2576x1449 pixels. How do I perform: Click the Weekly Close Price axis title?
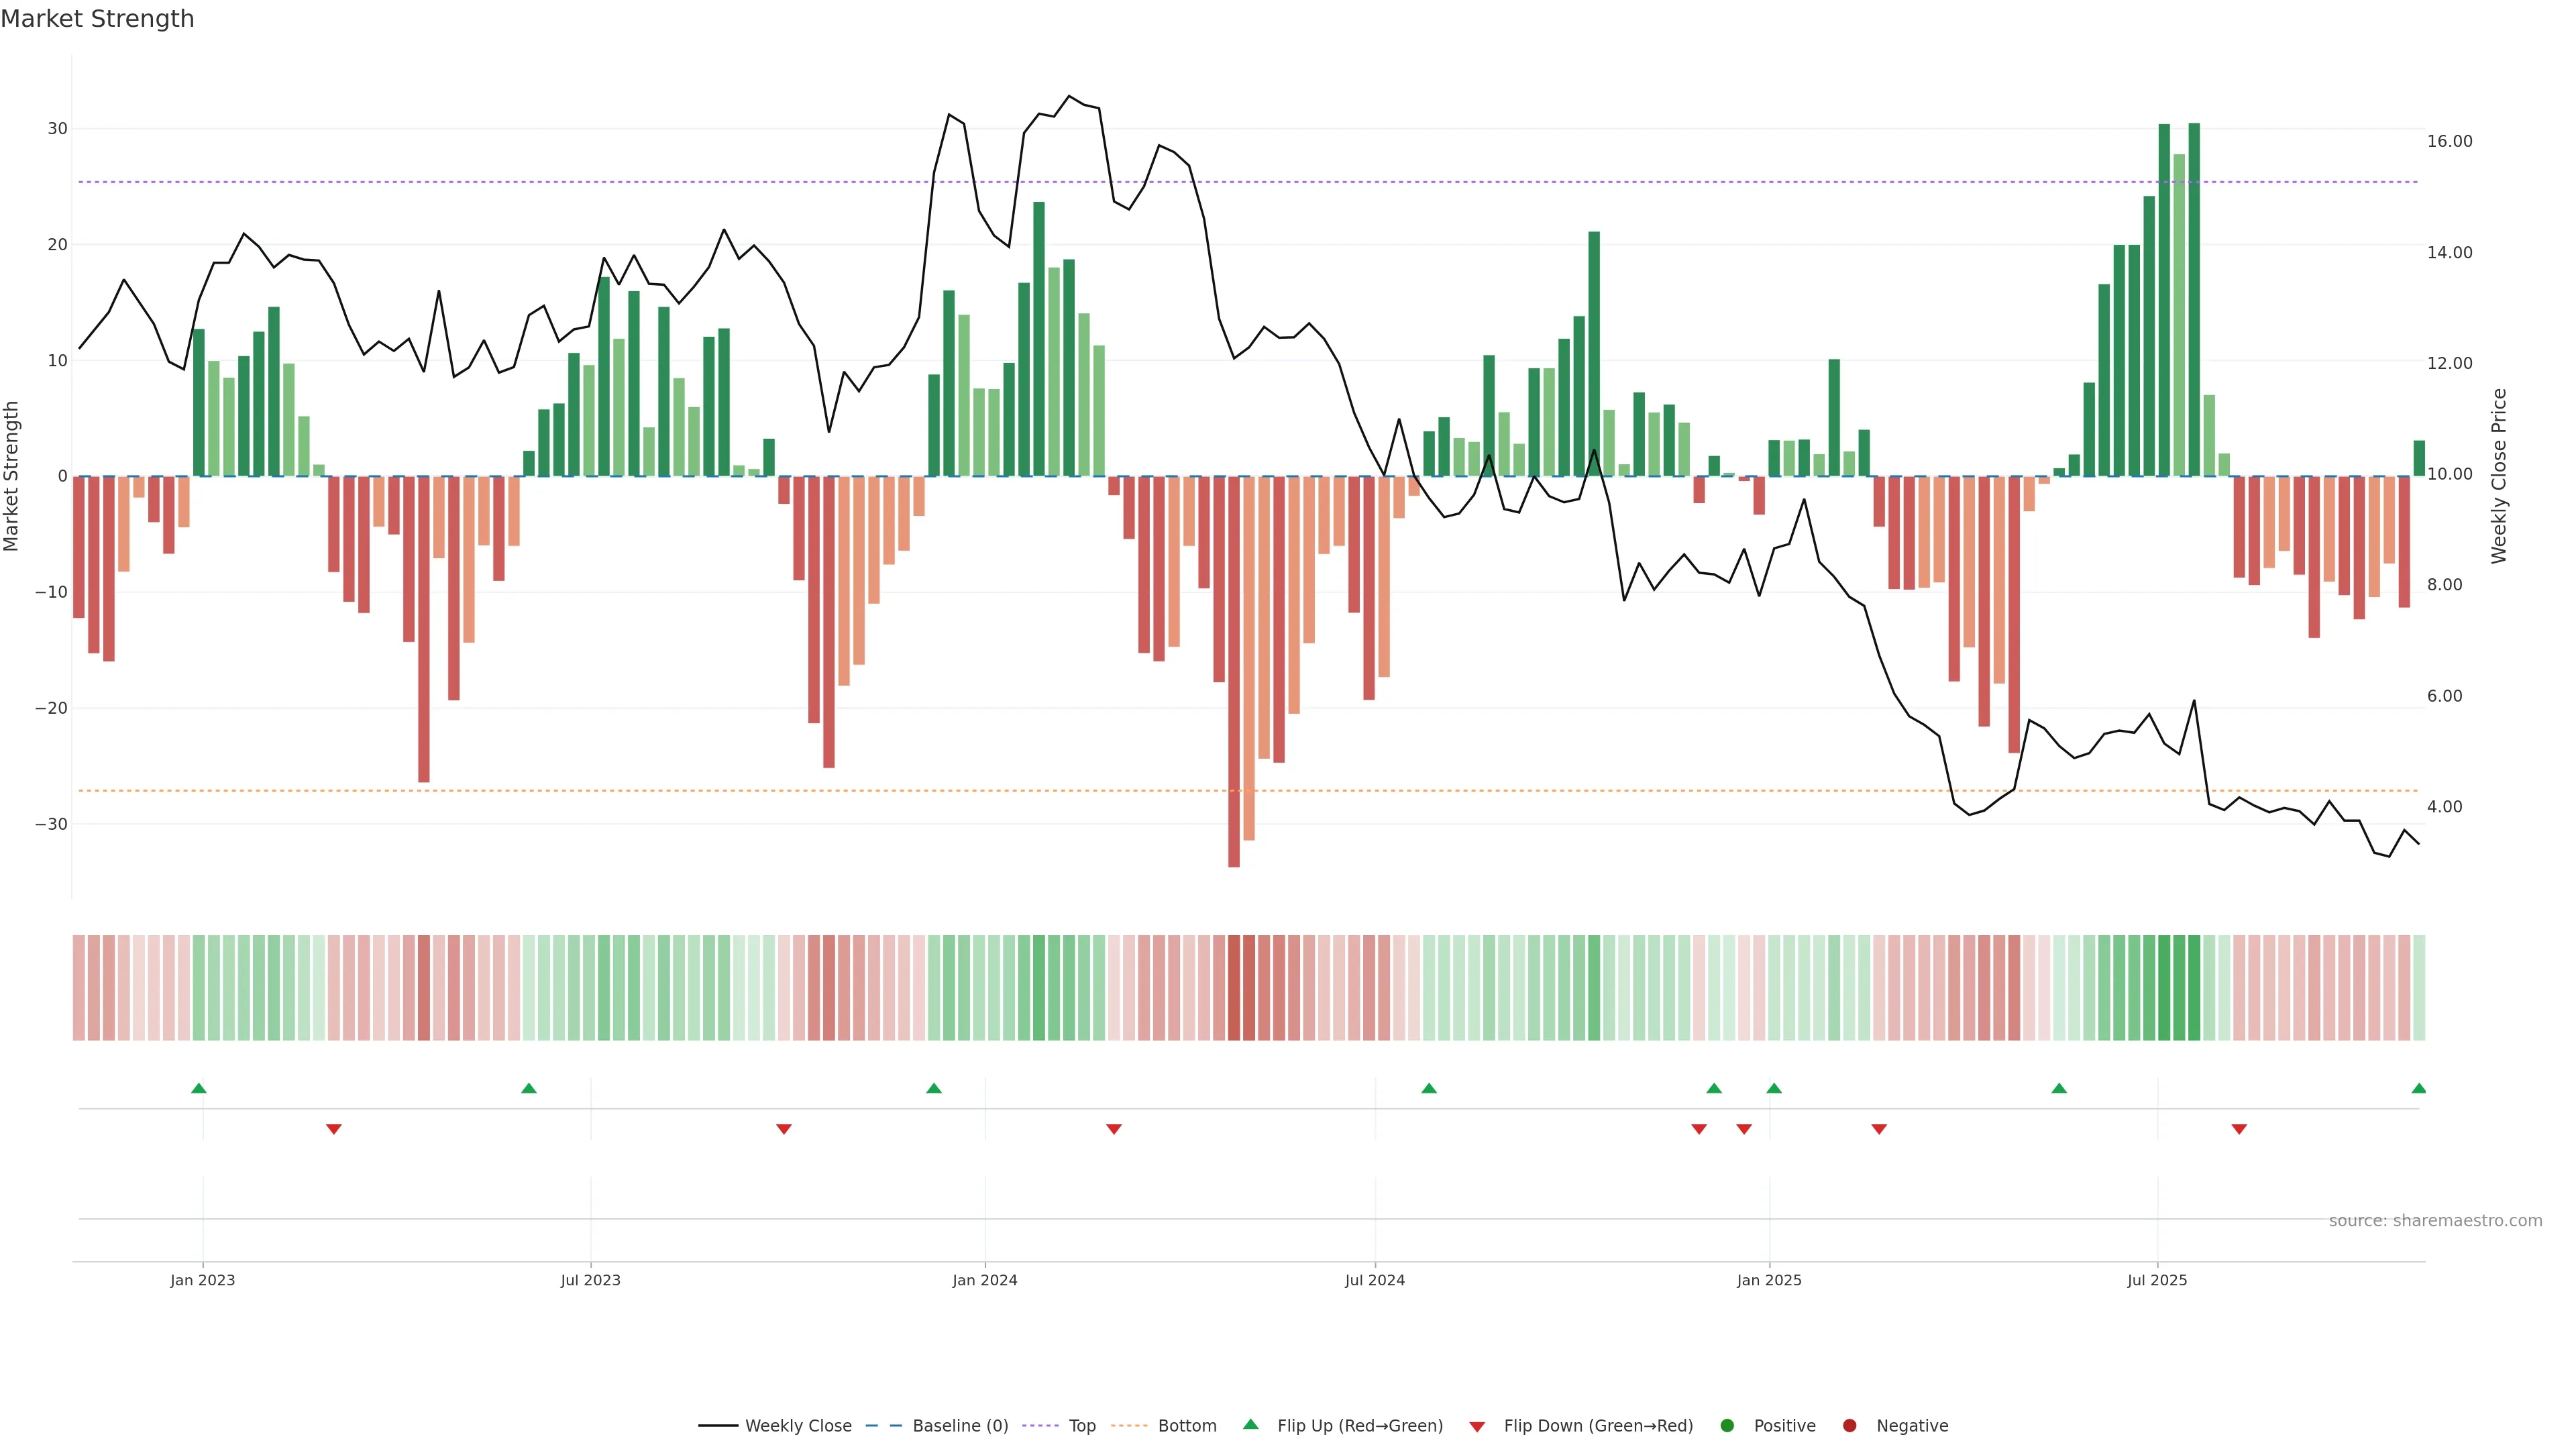[2499, 476]
